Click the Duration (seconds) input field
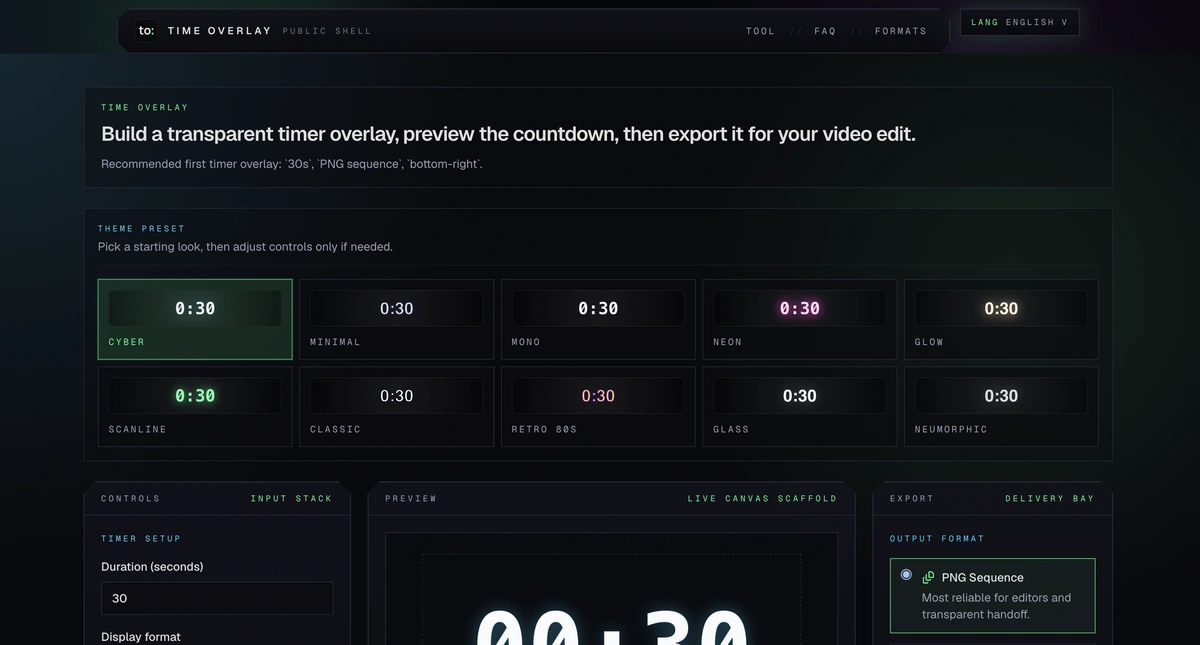Screen dimensions: 1200x645 click(x=217, y=598)
